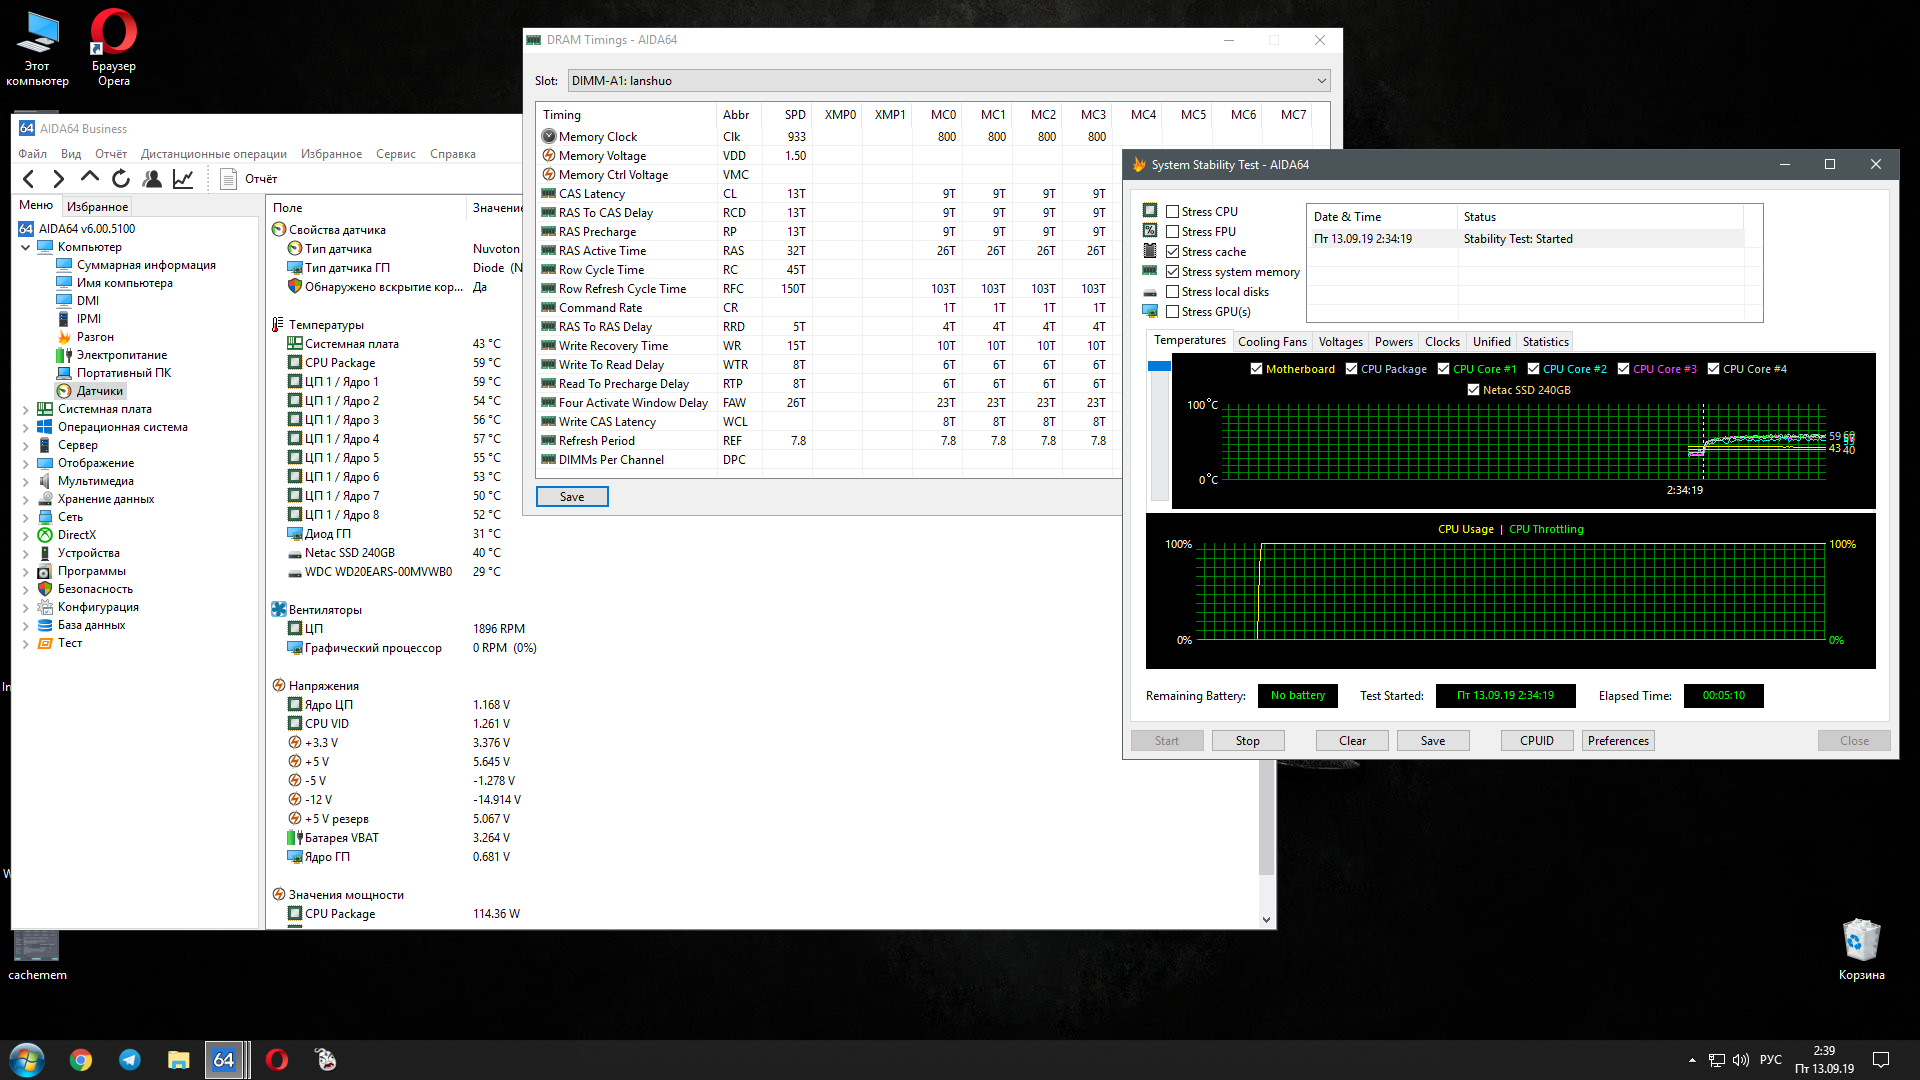Toggle the Motherboard temperature graph checkbox
This screenshot has height=1080, width=1920.
pos(1256,369)
